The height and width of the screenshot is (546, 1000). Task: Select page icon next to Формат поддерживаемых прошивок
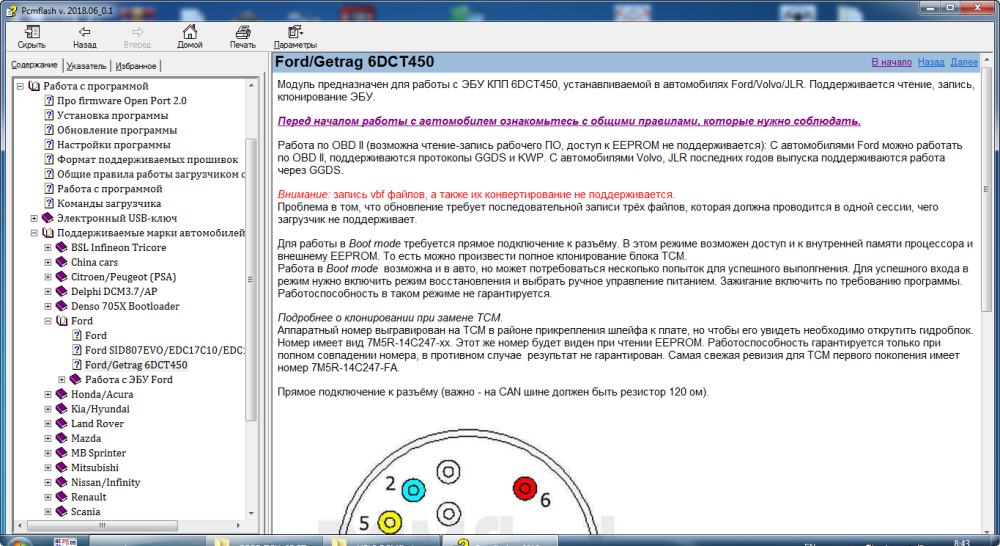[49, 159]
